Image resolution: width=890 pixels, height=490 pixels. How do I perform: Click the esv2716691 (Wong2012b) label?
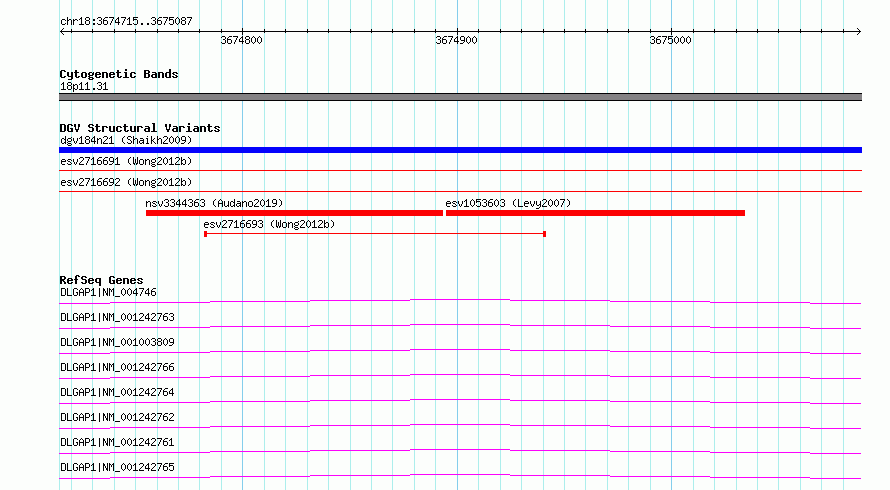click(x=126, y=161)
